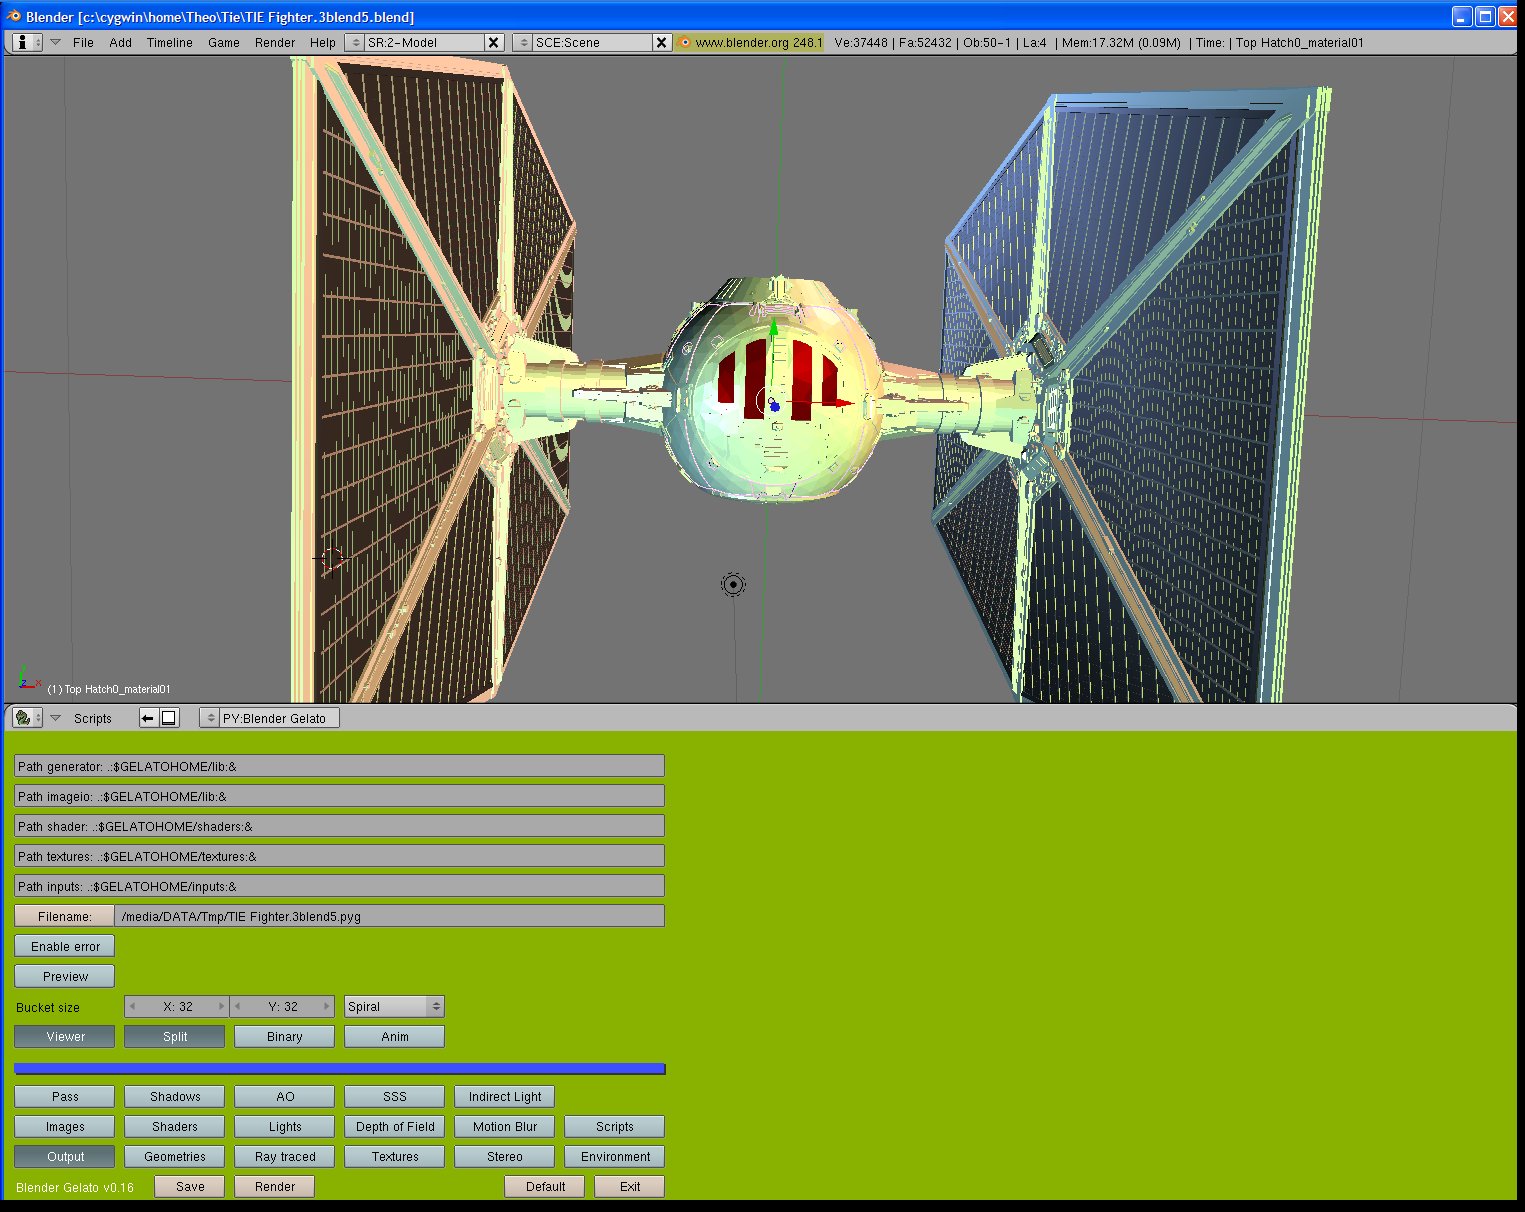This screenshot has width=1525, height=1212.
Task: Switch to the Textures panel
Action: point(395,1157)
